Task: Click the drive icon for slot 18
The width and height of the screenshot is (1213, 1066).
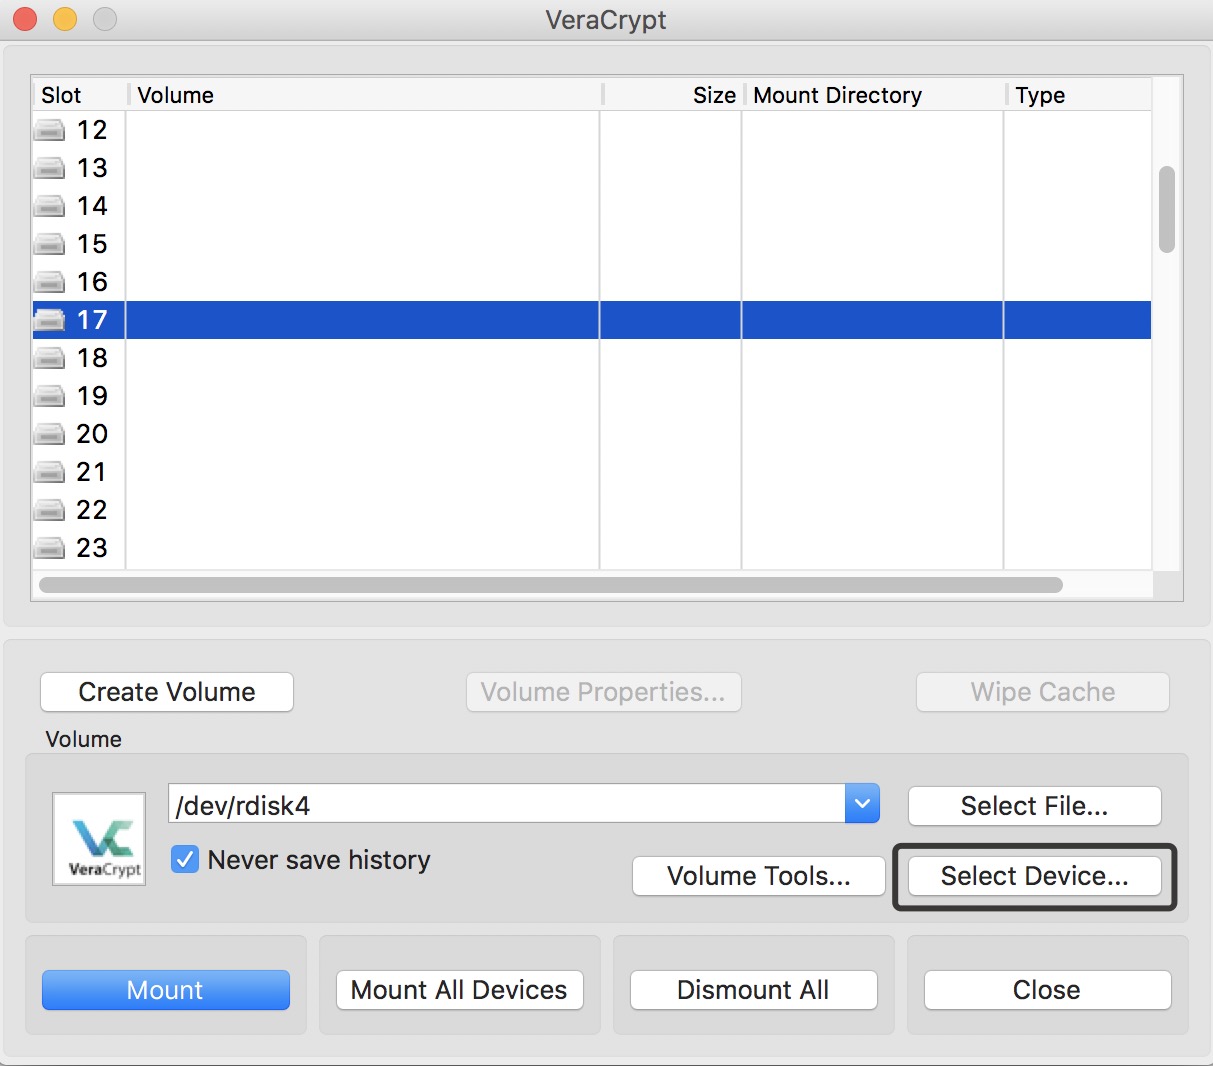Action: click(50, 358)
